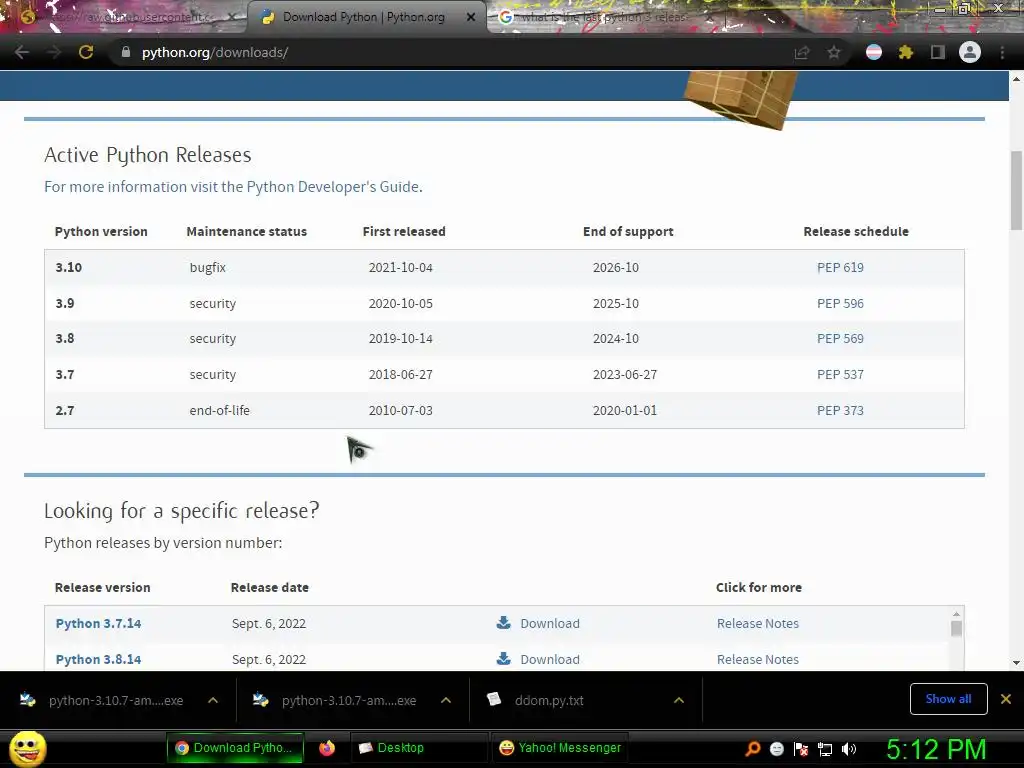Screen dimensions: 1024x768
Task: Close the raw.githubusercontent tab
Action: pos(232,17)
